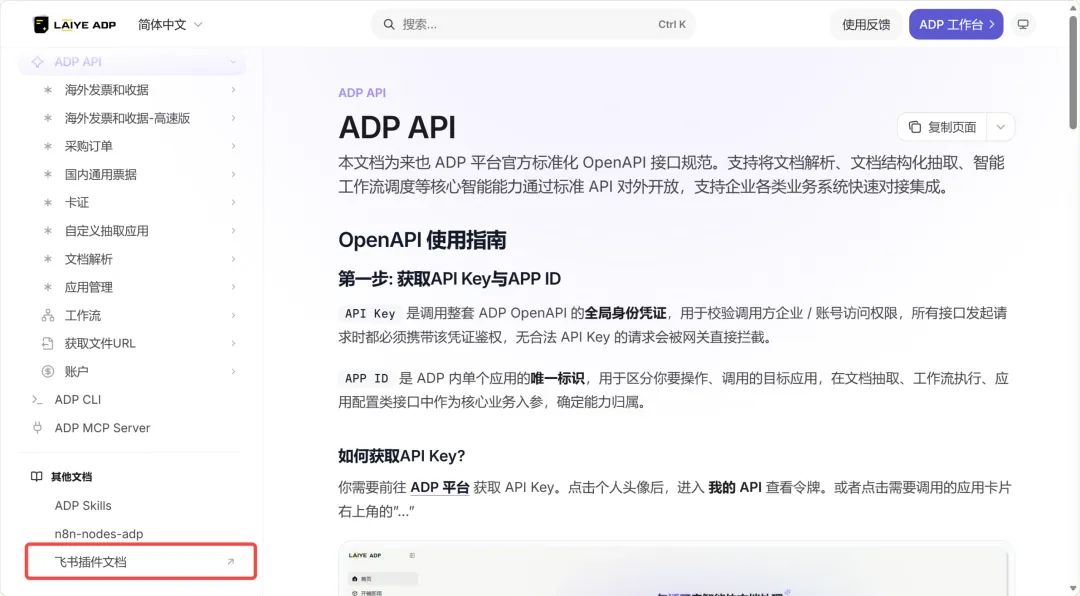
Task: Open ADP Skills in the sidebar
Action: point(132,506)
